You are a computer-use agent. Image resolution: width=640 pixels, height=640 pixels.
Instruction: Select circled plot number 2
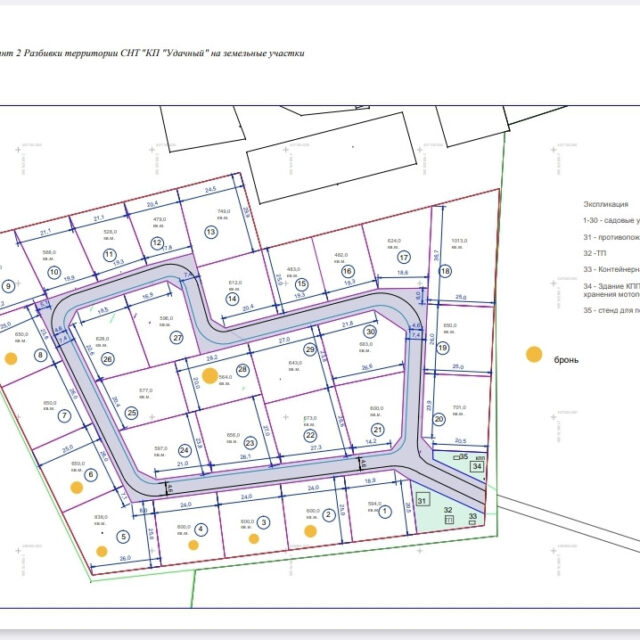pyautogui.click(x=329, y=515)
